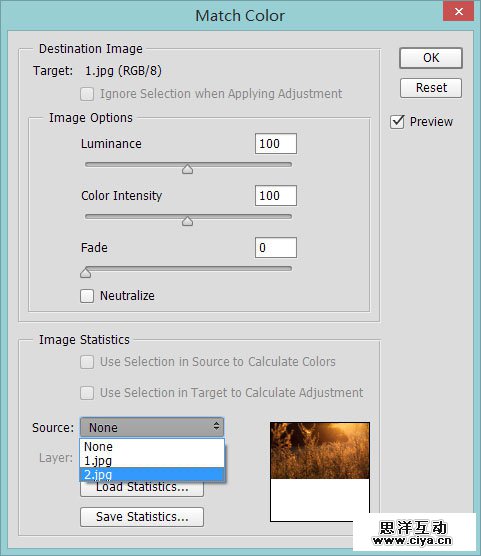The image size is (481, 556).
Task: Toggle the Preview checkbox
Action: click(397, 122)
